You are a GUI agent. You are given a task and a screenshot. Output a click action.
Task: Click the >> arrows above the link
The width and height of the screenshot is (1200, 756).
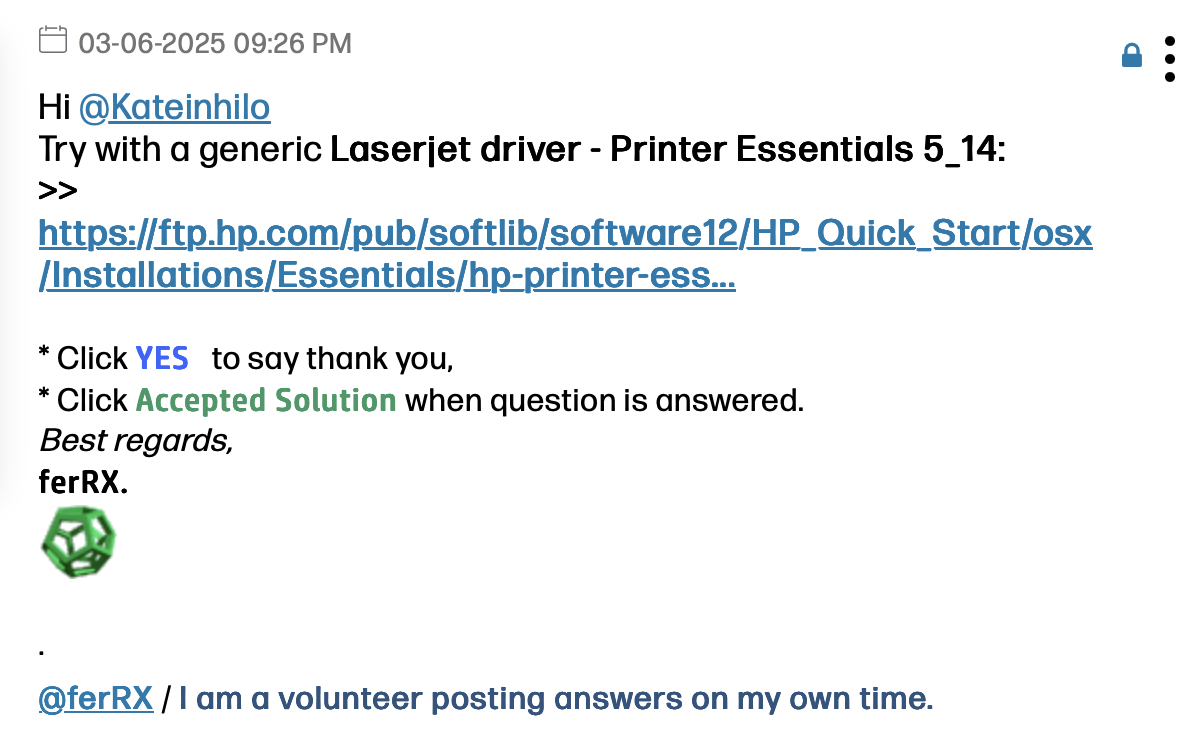click(58, 191)
